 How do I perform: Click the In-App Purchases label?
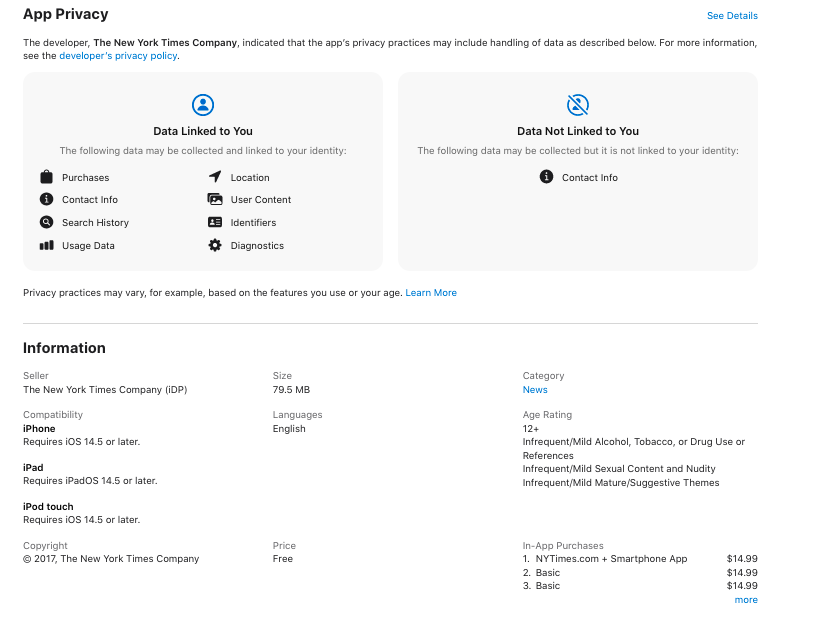[563, 546]
